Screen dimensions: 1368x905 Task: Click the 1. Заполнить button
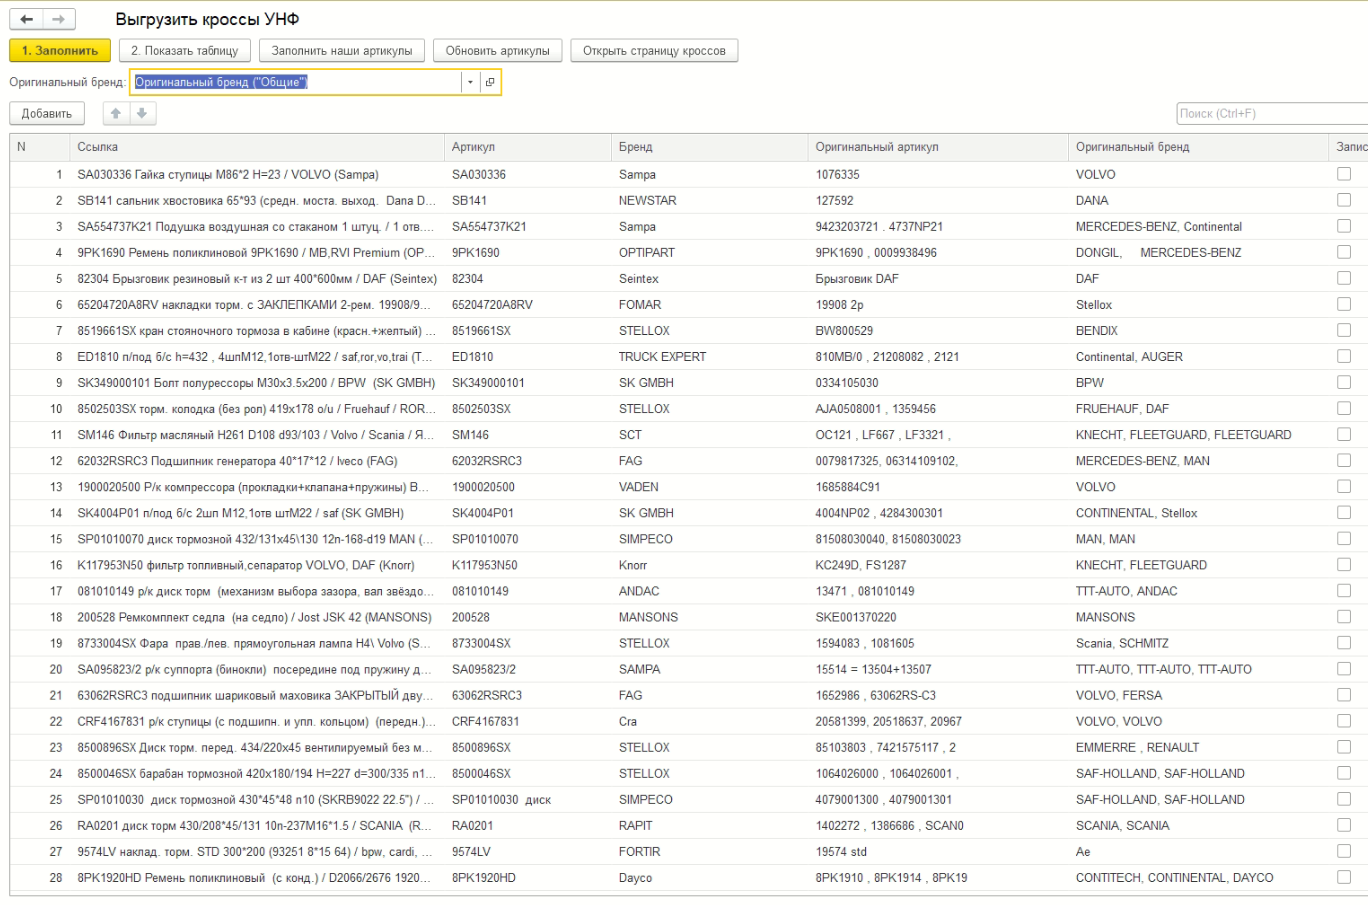point(60,51)
